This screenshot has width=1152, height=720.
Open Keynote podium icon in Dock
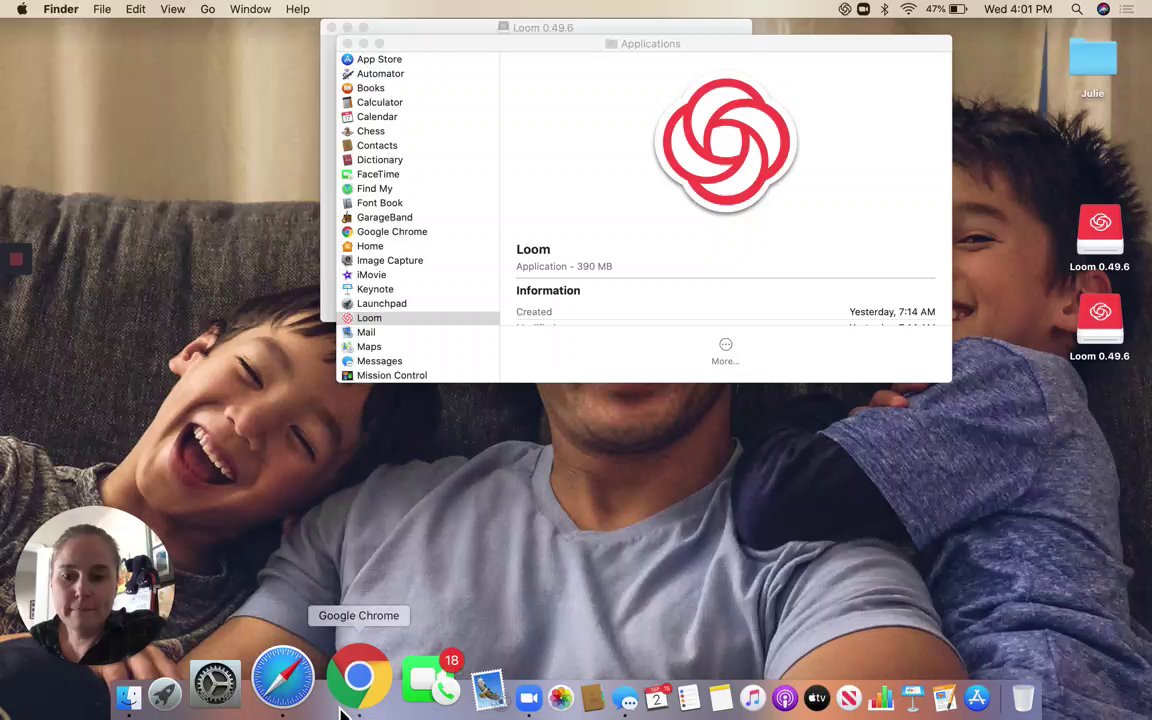coord(912,698)
